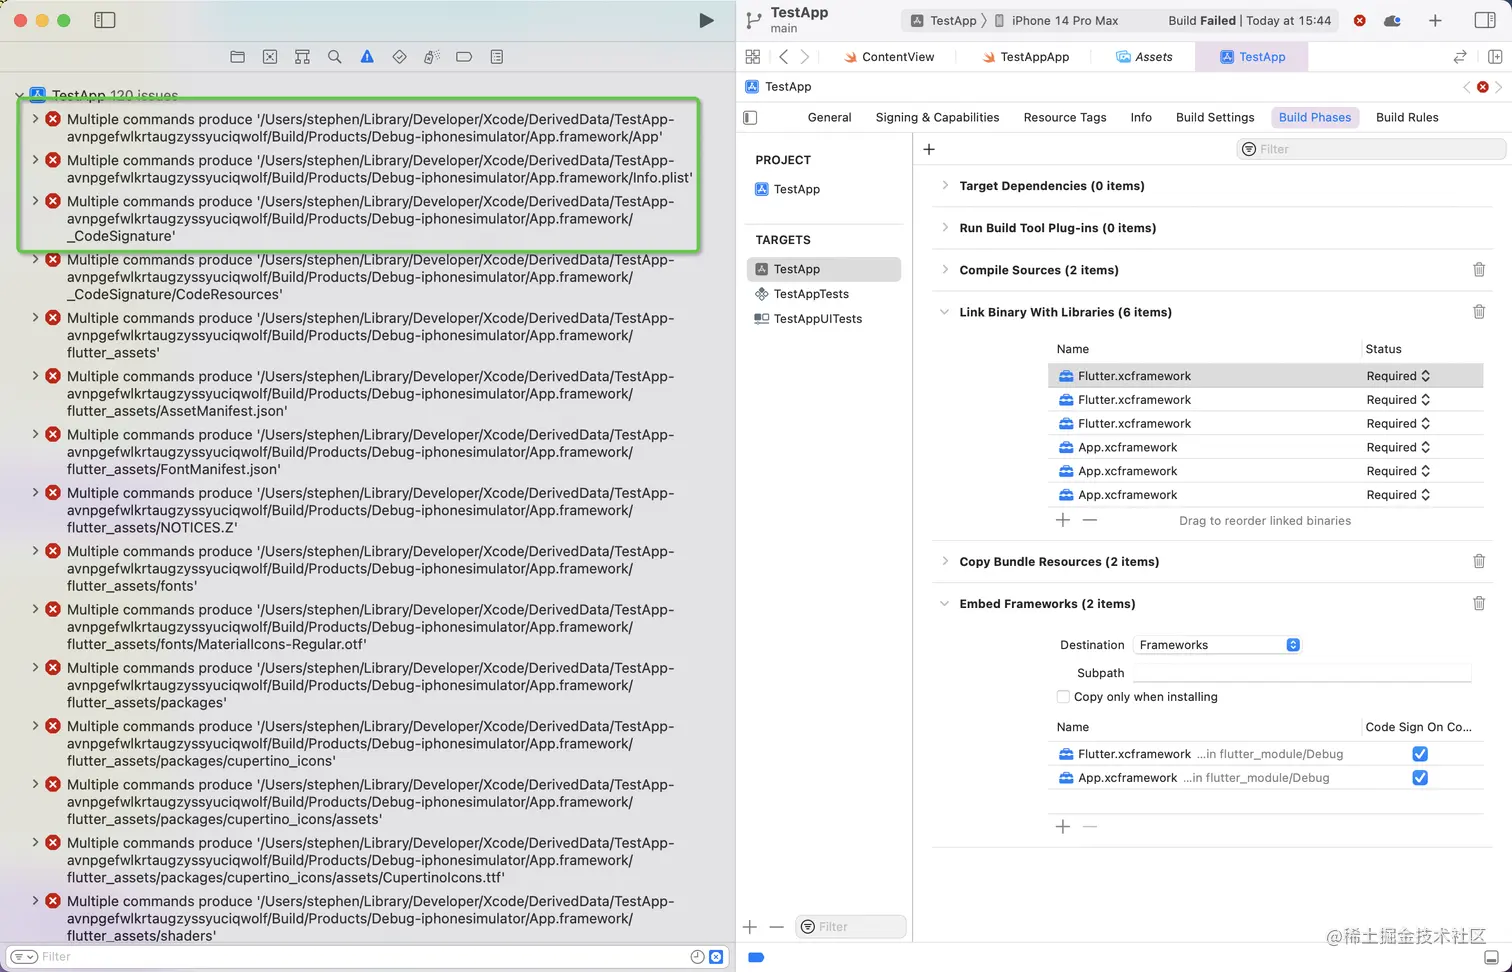This screenshot has width=1512, height=972.
Task: Expand Target Dependencies phase
Action: coord(945,185)
